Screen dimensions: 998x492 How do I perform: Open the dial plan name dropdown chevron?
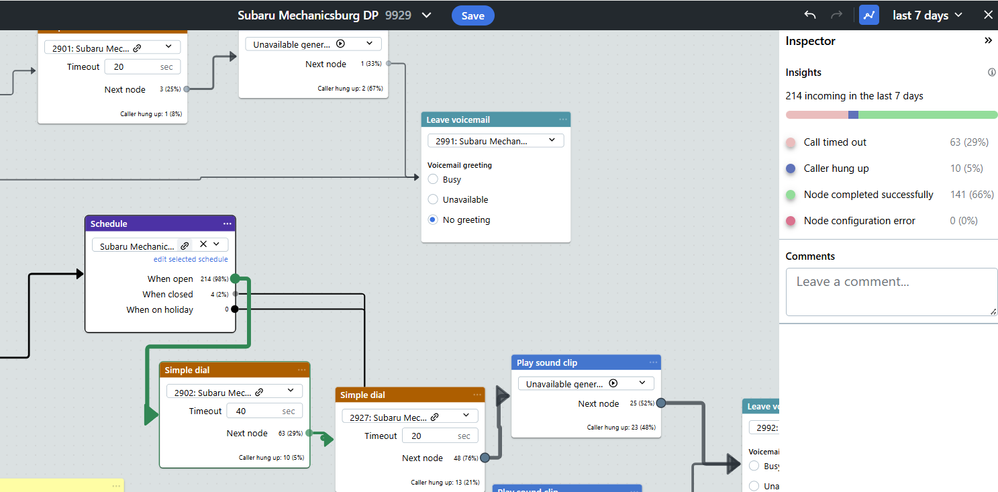pyautogui.click(x=426, y=15)
